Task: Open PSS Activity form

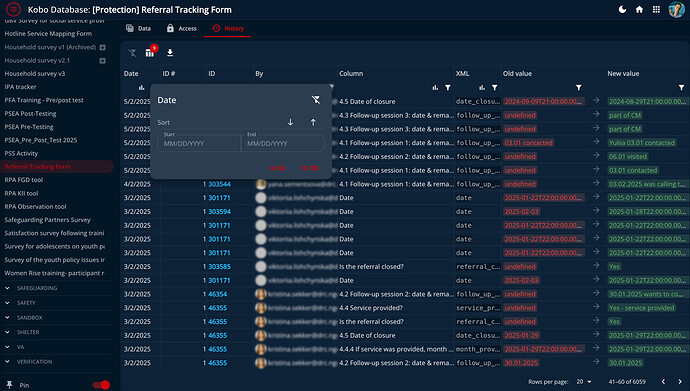Action: pos(21,153)
